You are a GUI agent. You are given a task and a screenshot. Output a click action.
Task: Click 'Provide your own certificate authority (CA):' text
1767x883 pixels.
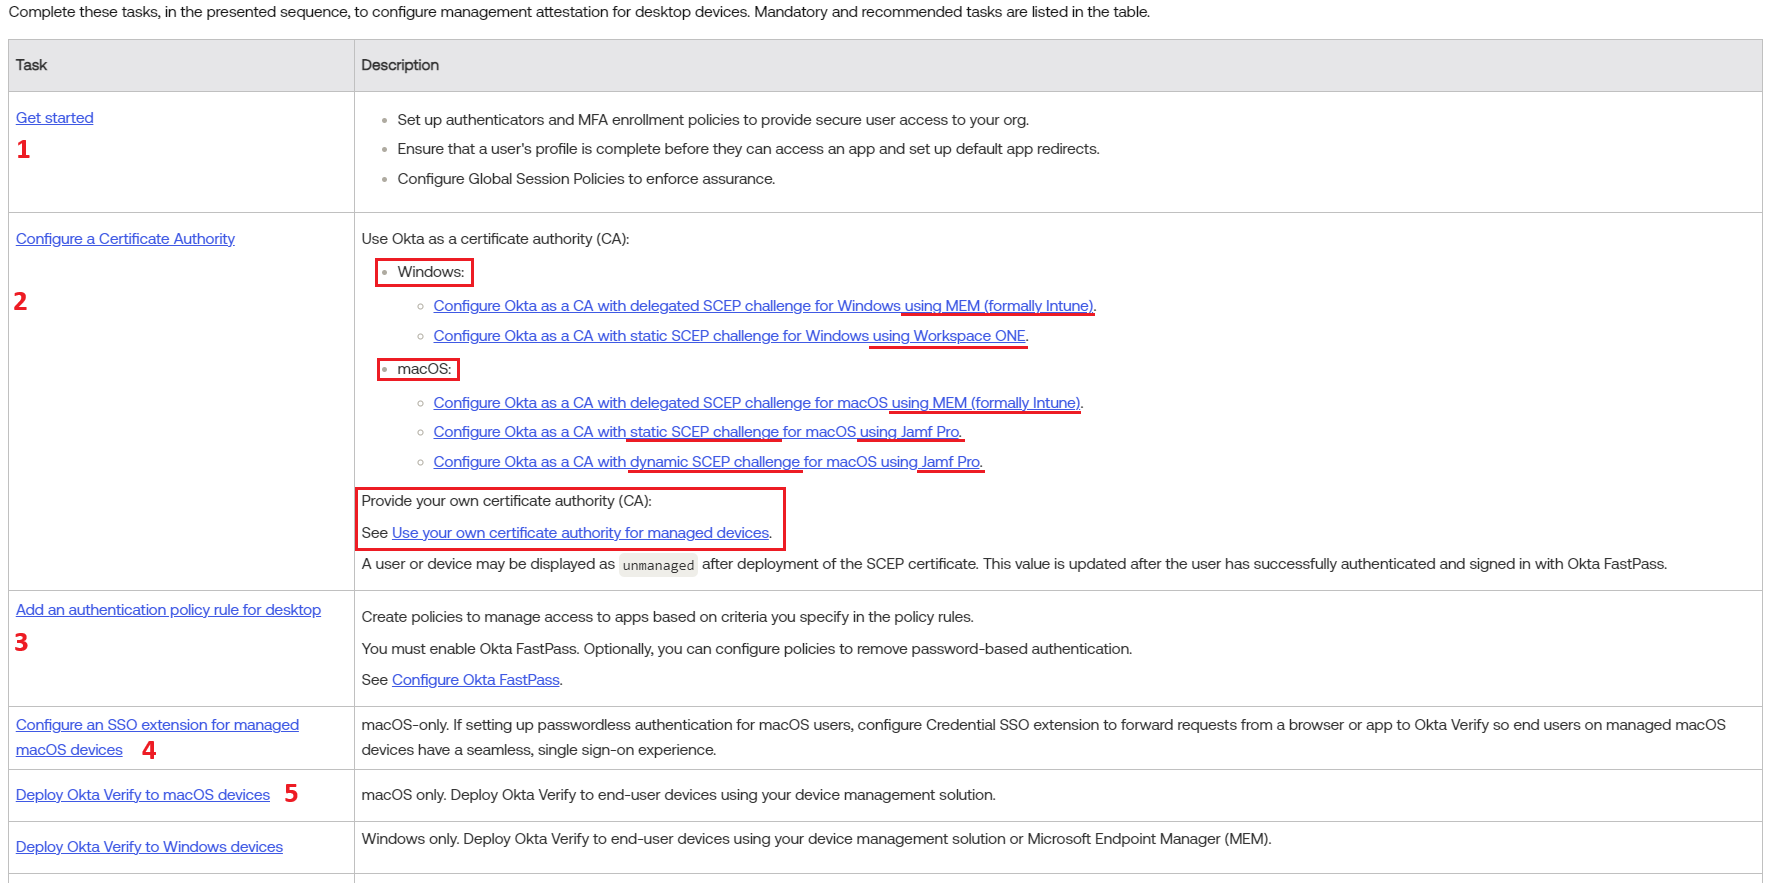click(x=506, y=501)
